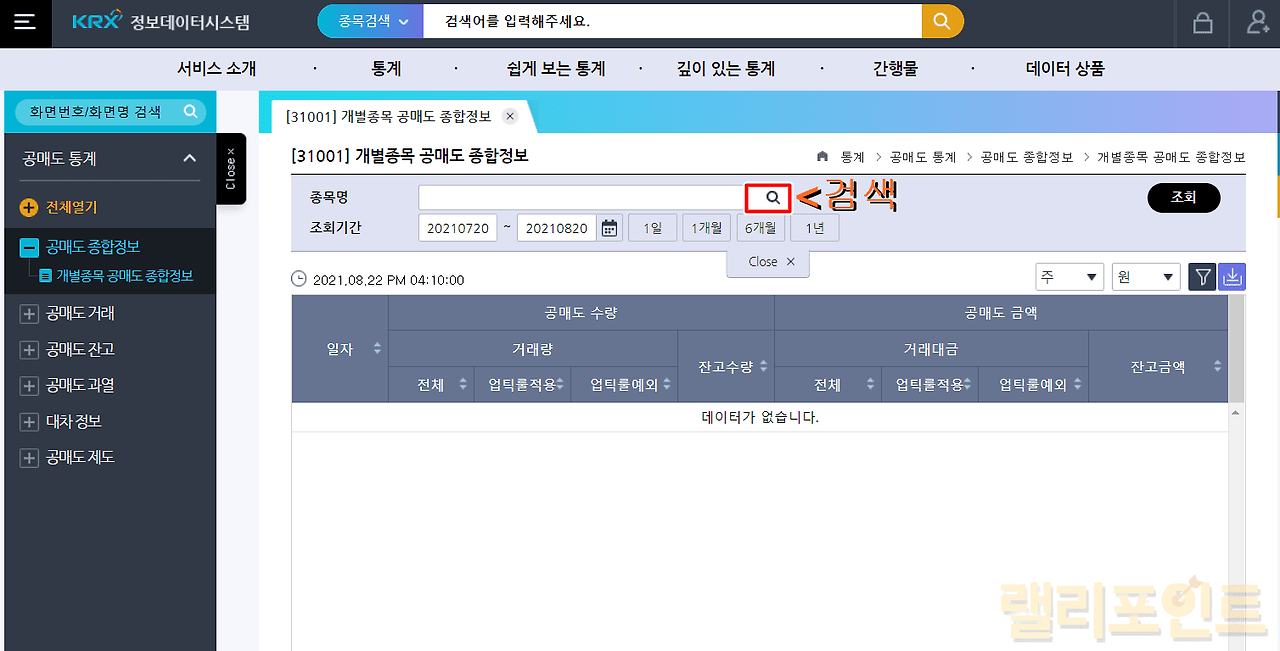1280x651 pixels.
Task: Select the 1개월 period button
Action: coord(707,228)
